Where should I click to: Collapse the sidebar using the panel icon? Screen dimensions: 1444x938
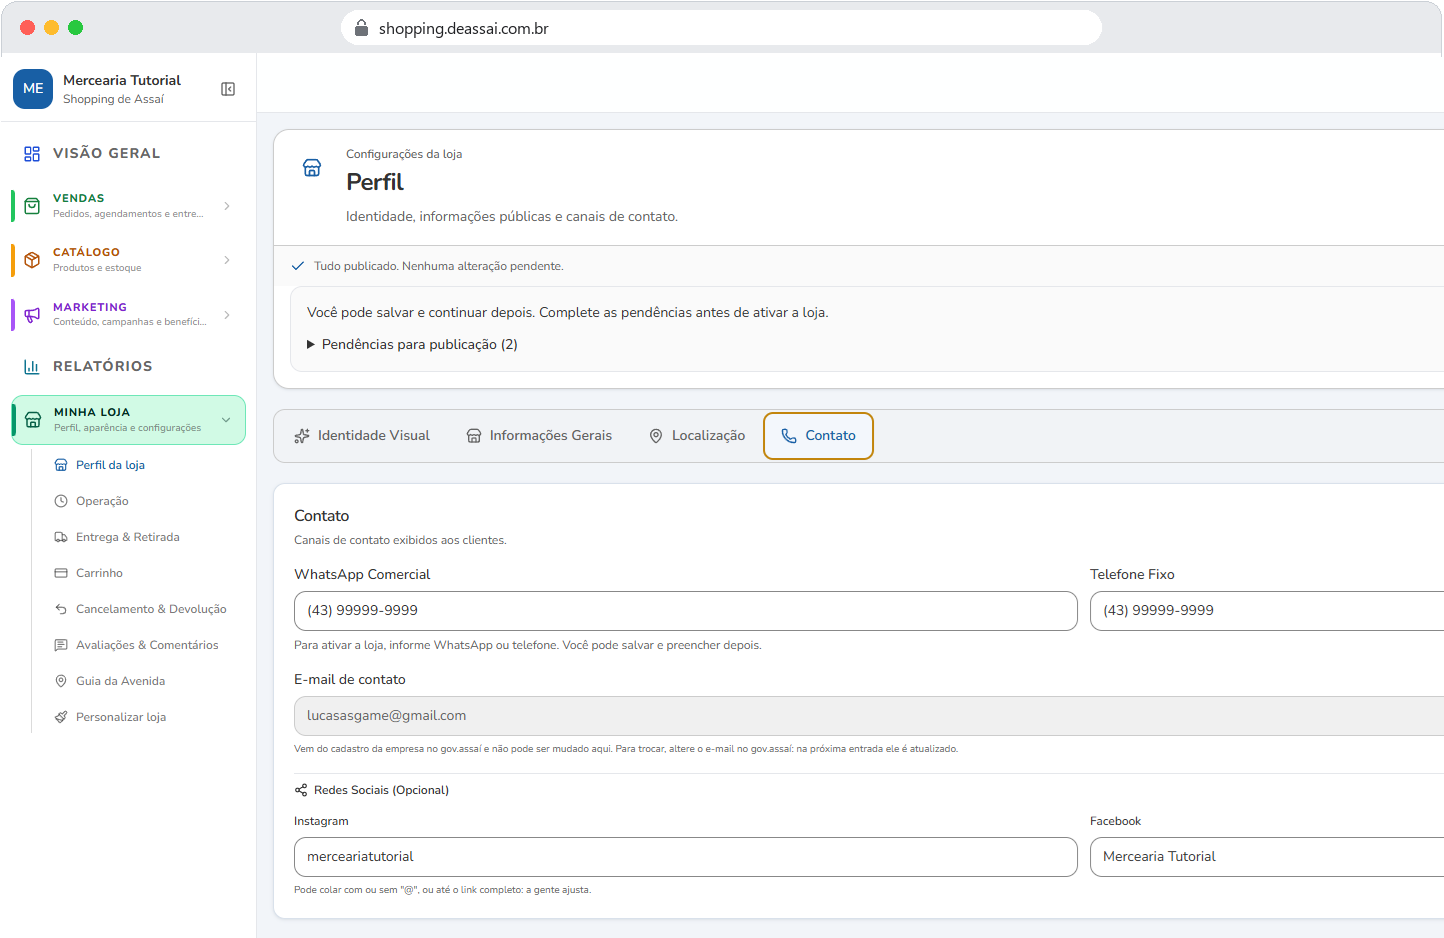[228, 89]
